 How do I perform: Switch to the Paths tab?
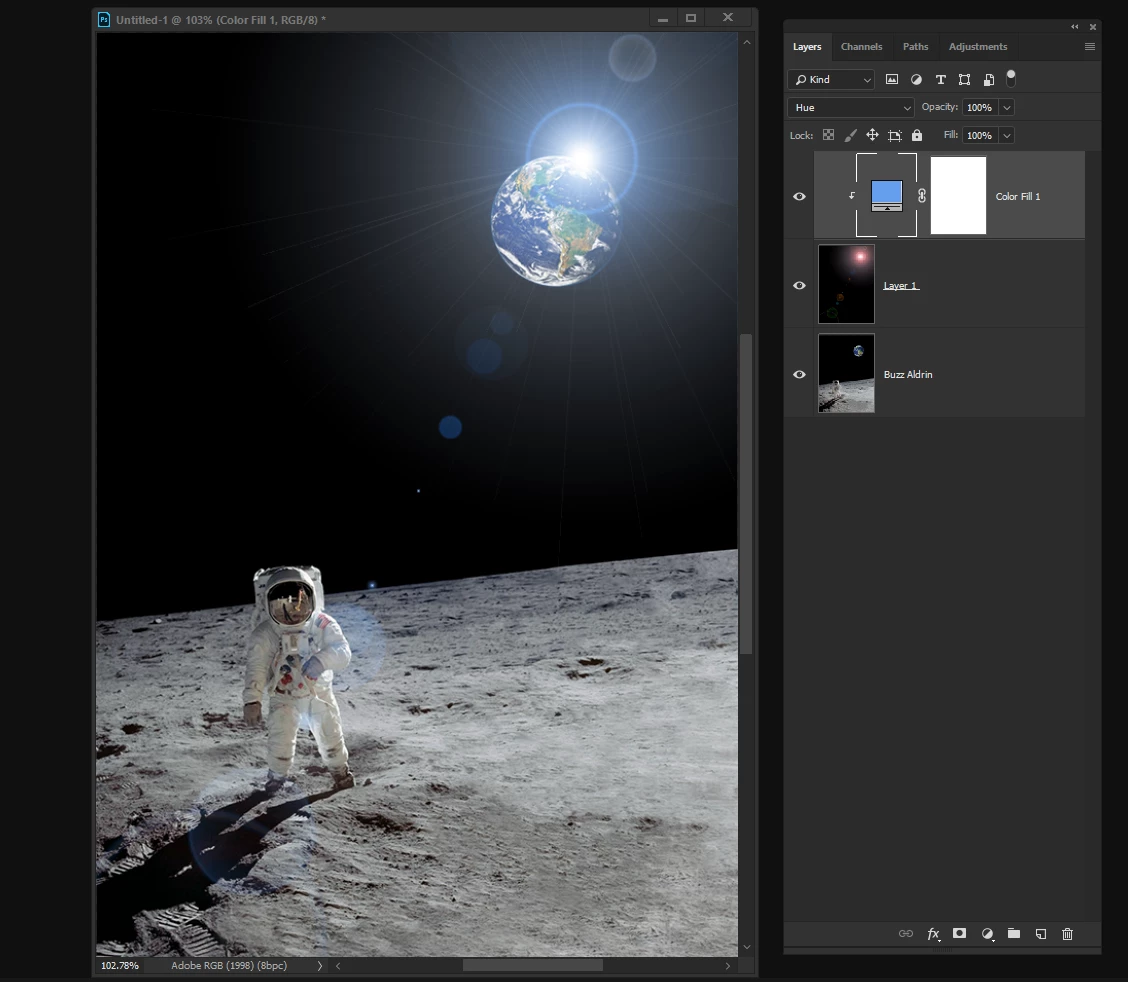pos(916,47)
